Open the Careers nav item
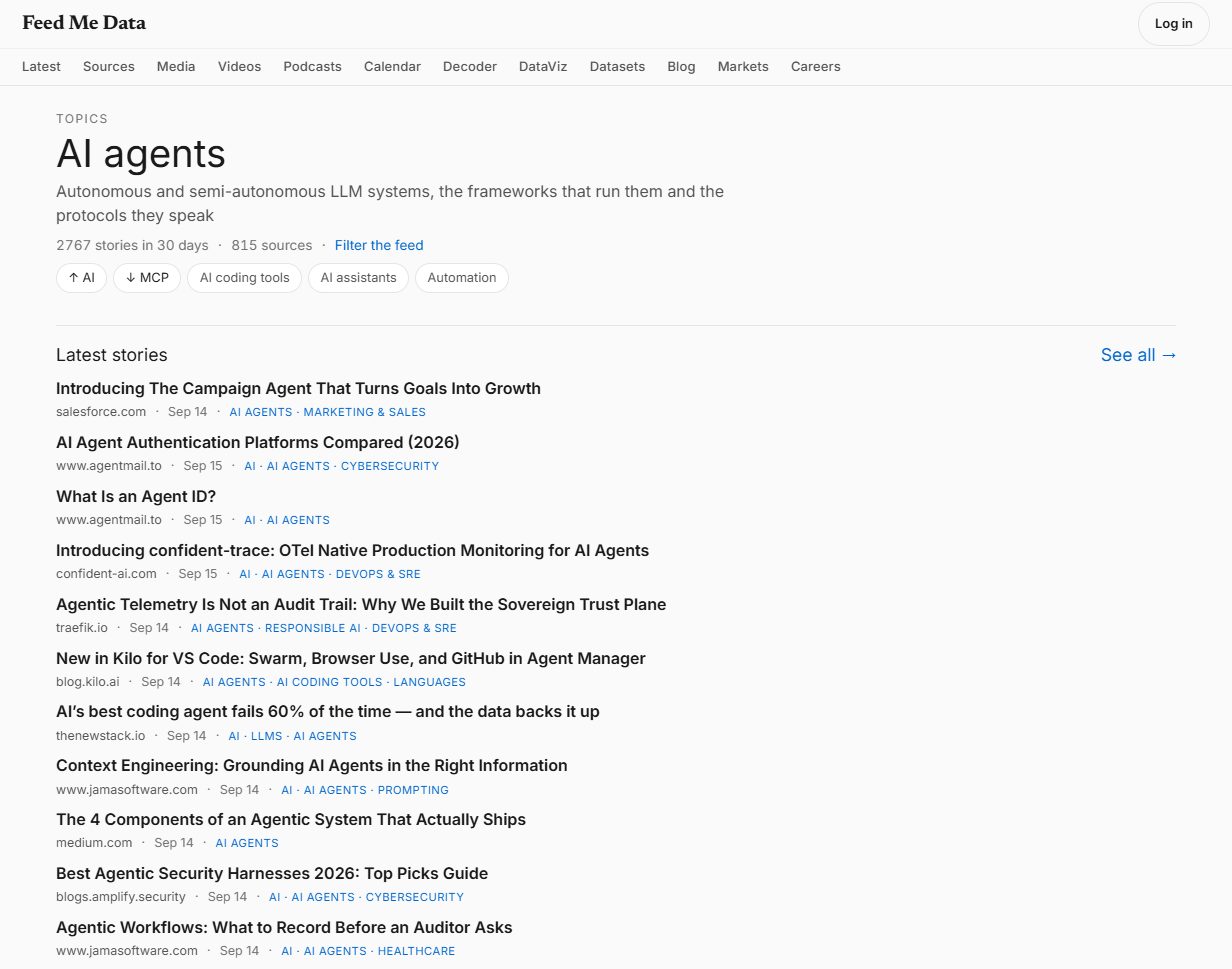 pos(816,66)
